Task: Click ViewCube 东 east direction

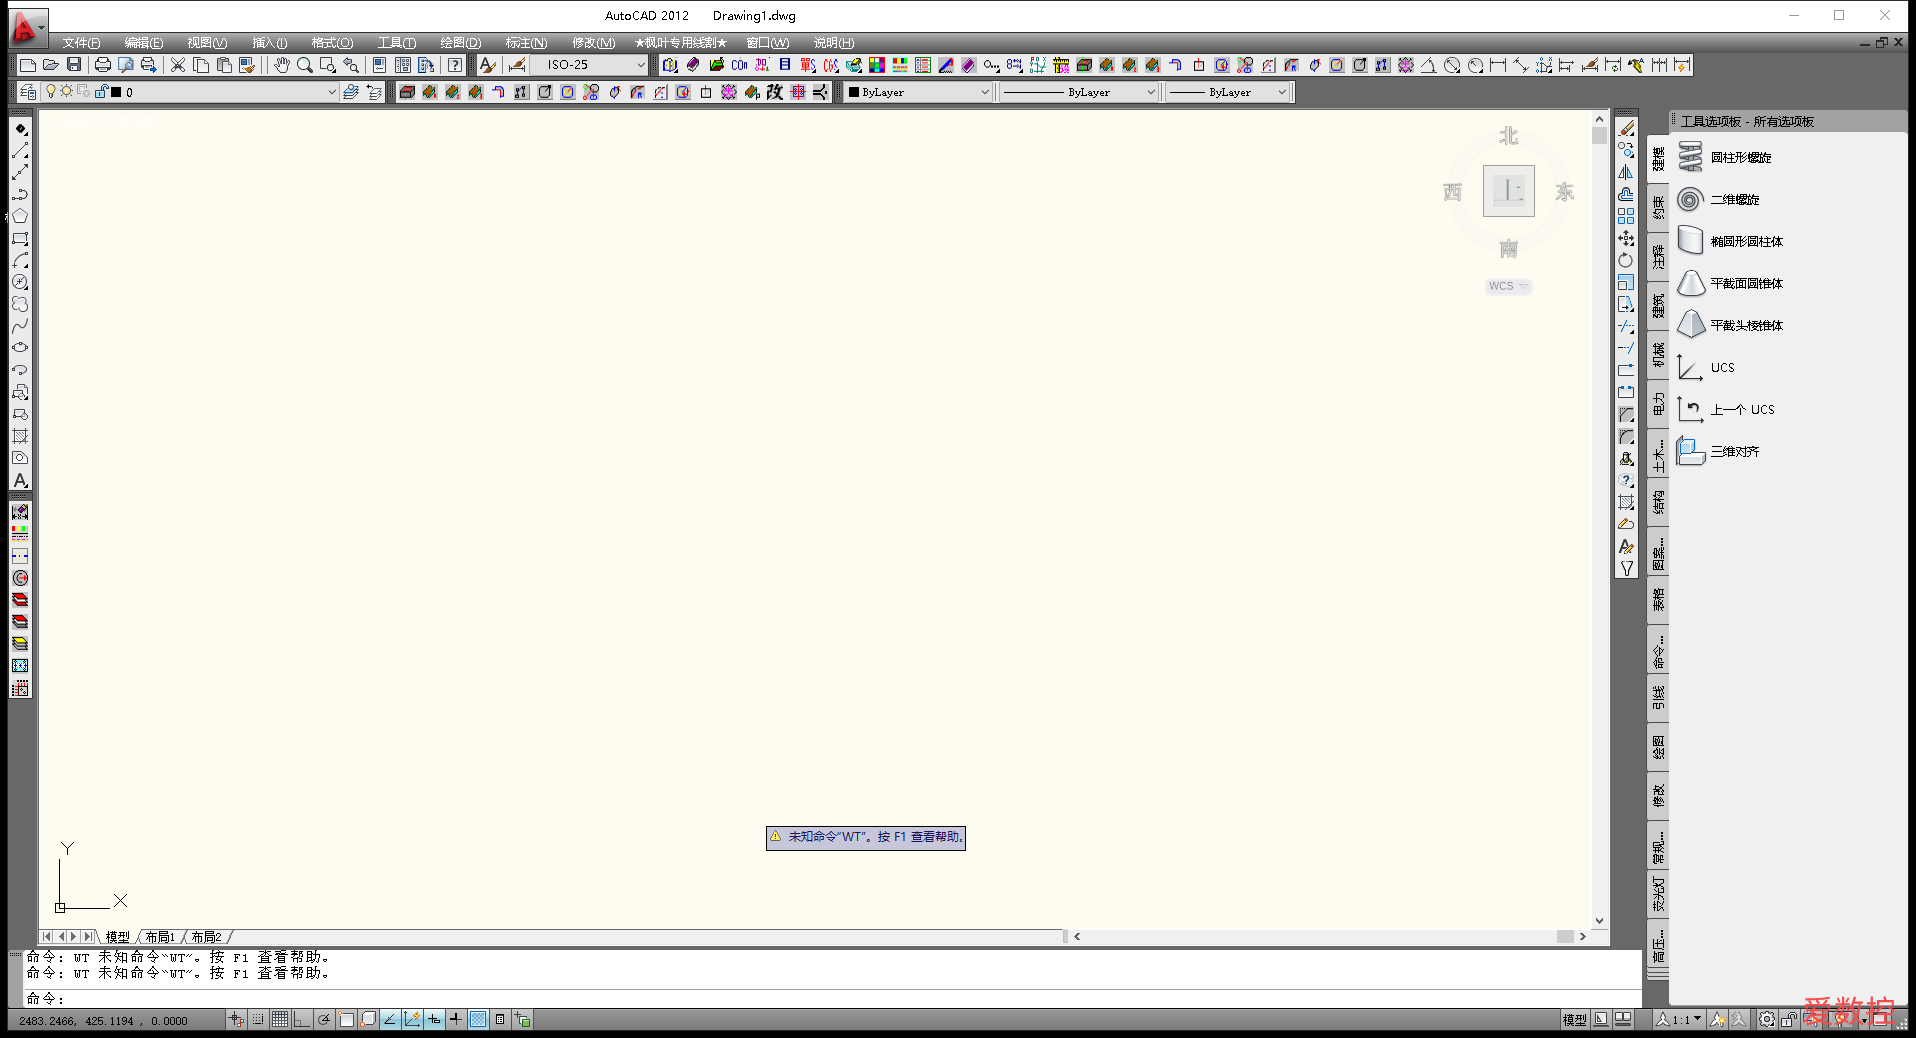Action: 1564,192
